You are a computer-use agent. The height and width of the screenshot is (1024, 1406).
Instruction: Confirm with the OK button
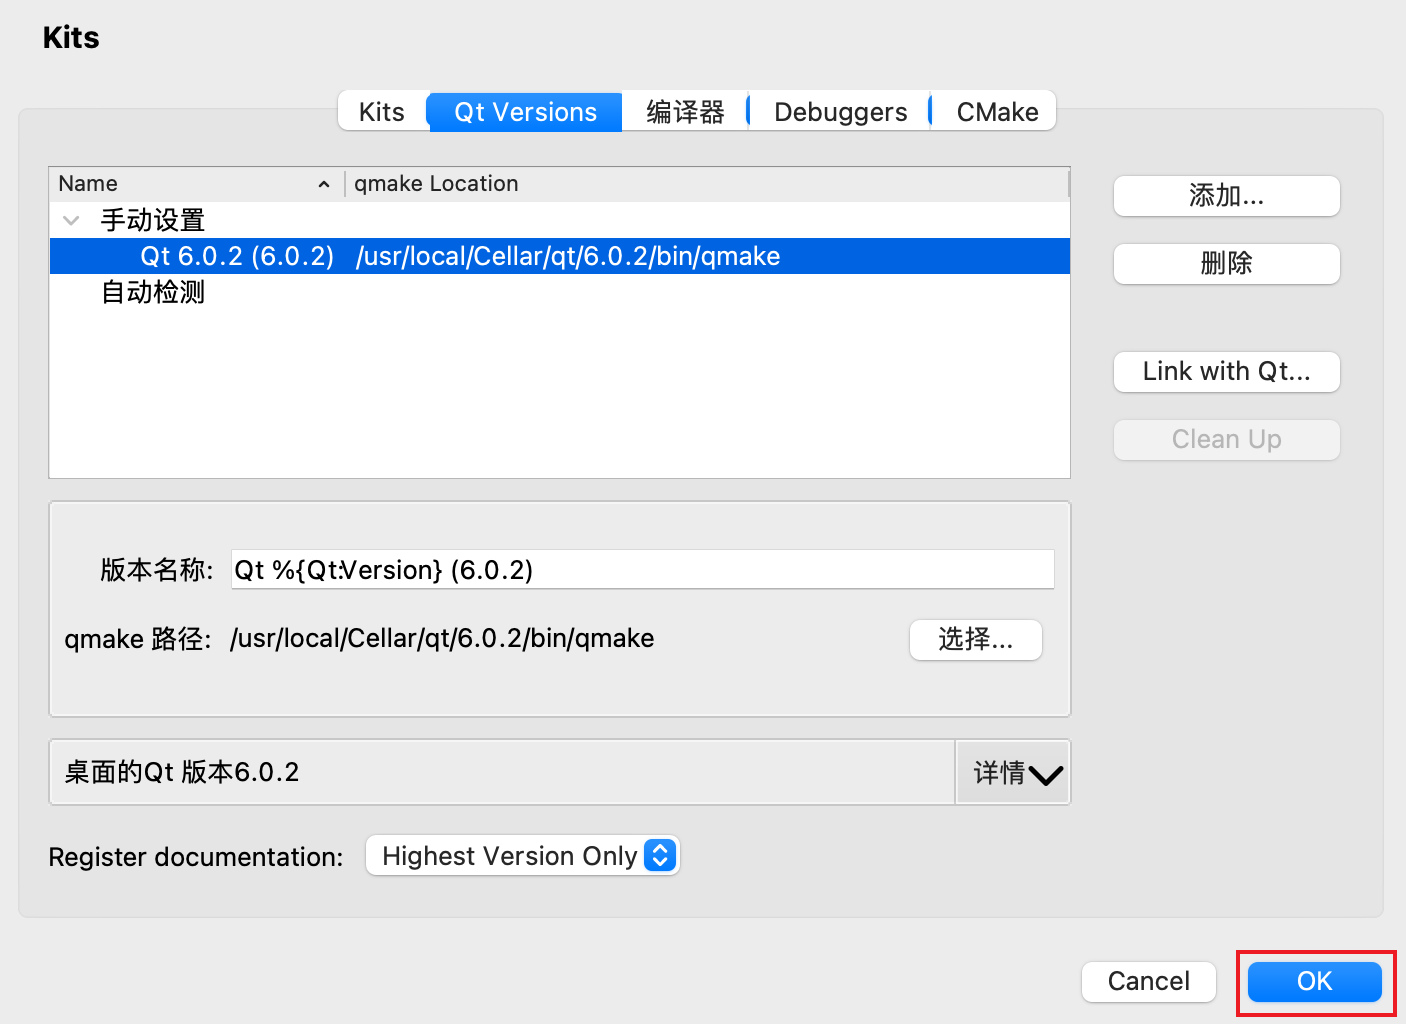(x=1314, y=982)
